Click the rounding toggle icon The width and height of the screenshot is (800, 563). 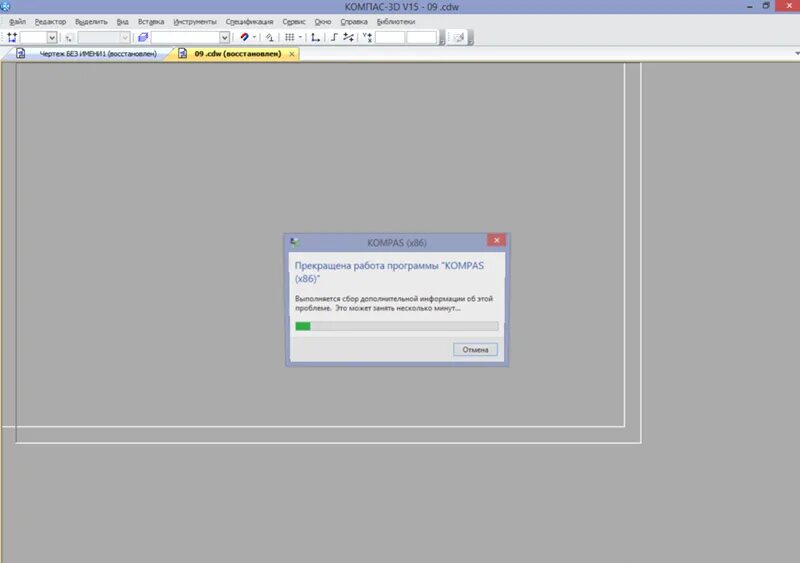click(269, 37)
